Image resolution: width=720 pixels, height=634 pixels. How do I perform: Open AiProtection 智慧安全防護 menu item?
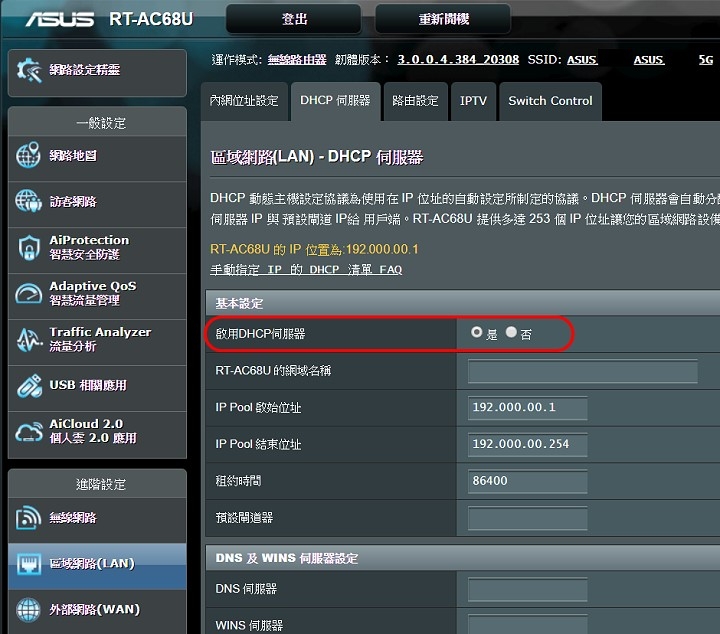coord(97,250)
